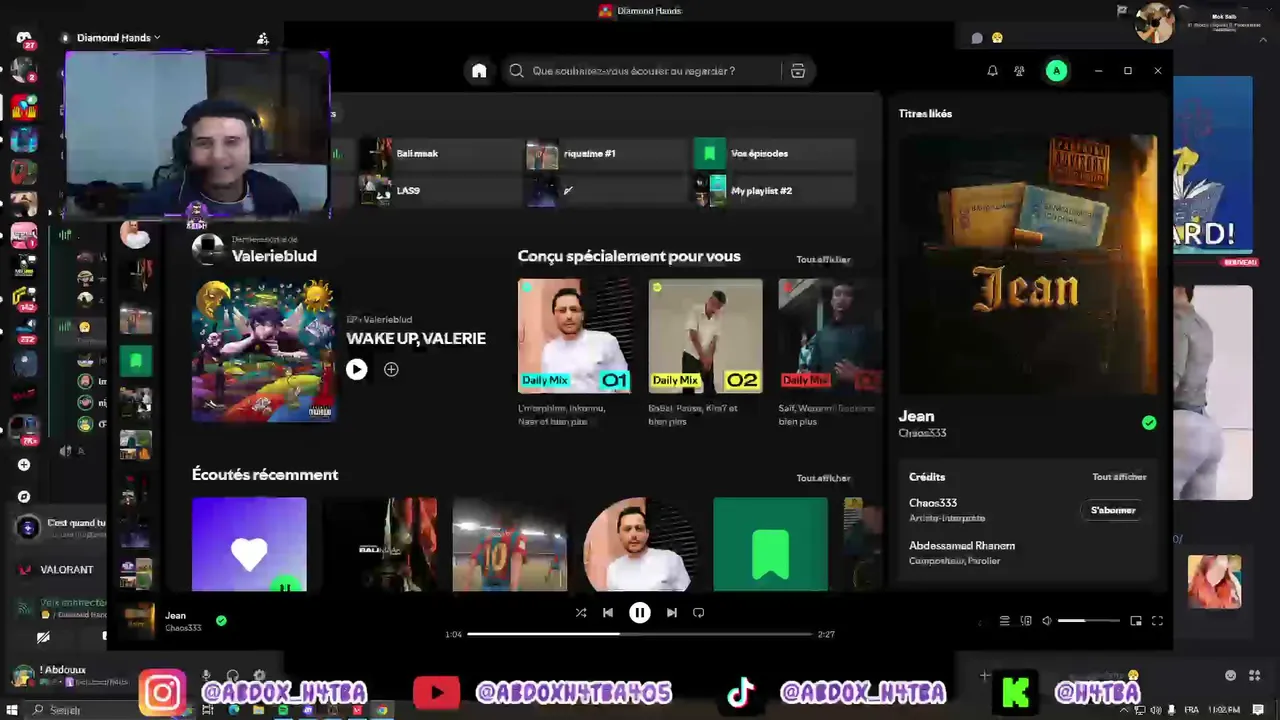Play the WAKE UP, VALERIE release
The image size is (1280, 720).
[357, 369]
